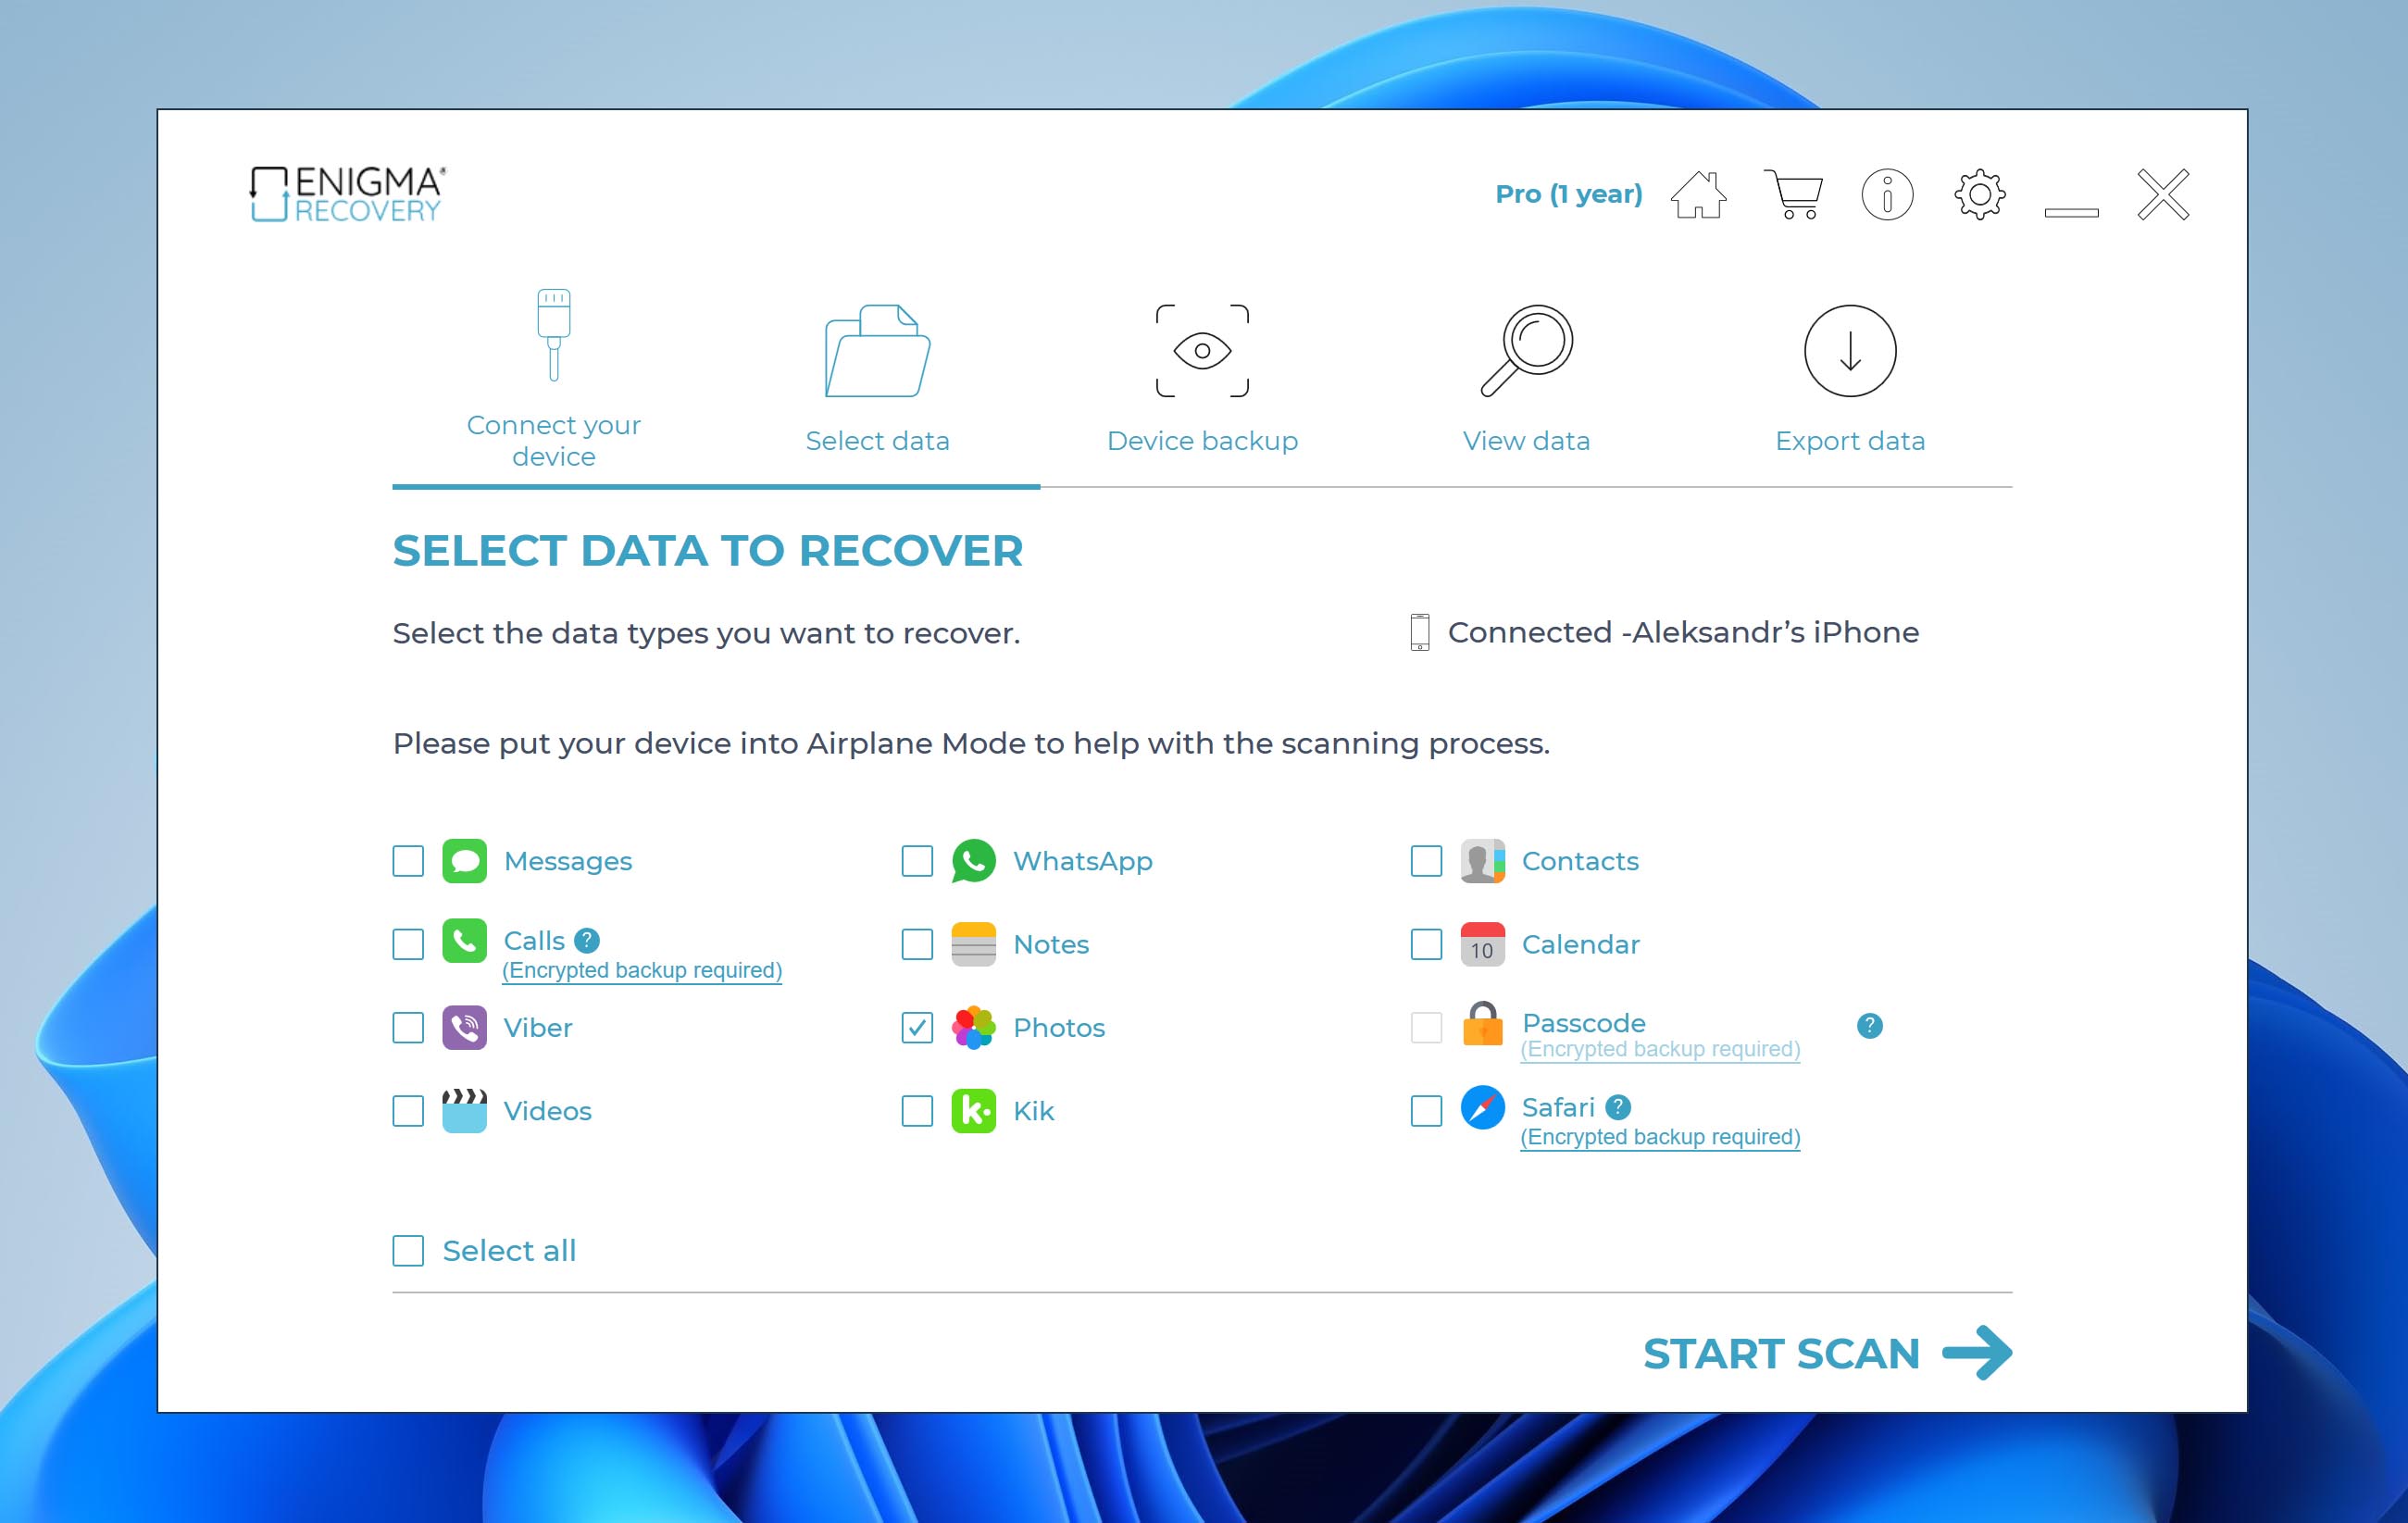This screenshot has height=1523, width=2408.
Task: Click the Kik recovery icon
Action: [x=973, y=1111]
